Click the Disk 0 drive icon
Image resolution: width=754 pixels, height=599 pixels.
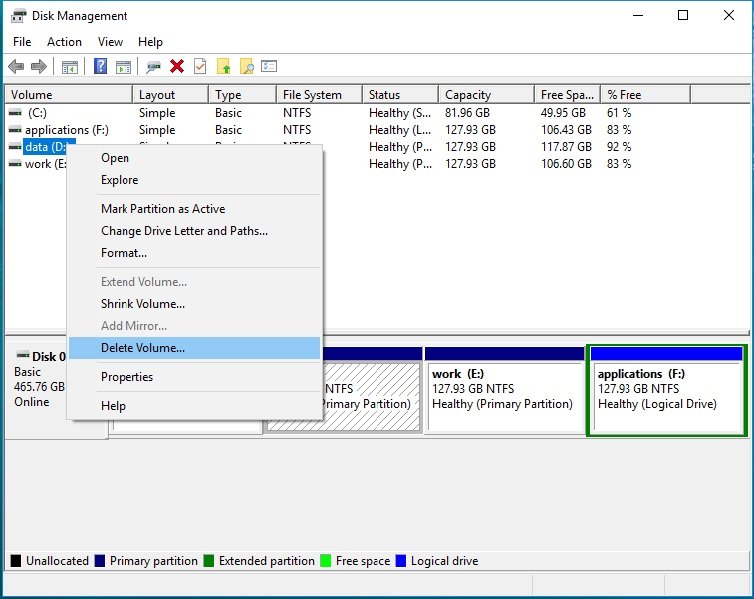23,355
